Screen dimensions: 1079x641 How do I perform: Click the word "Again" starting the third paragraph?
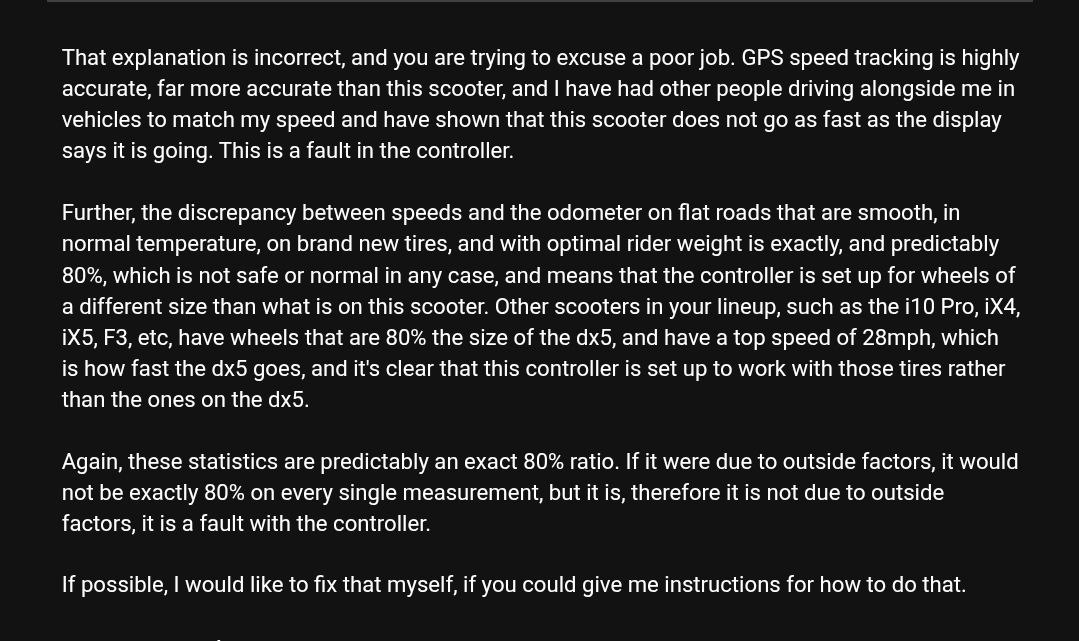(x=90, y=462)
